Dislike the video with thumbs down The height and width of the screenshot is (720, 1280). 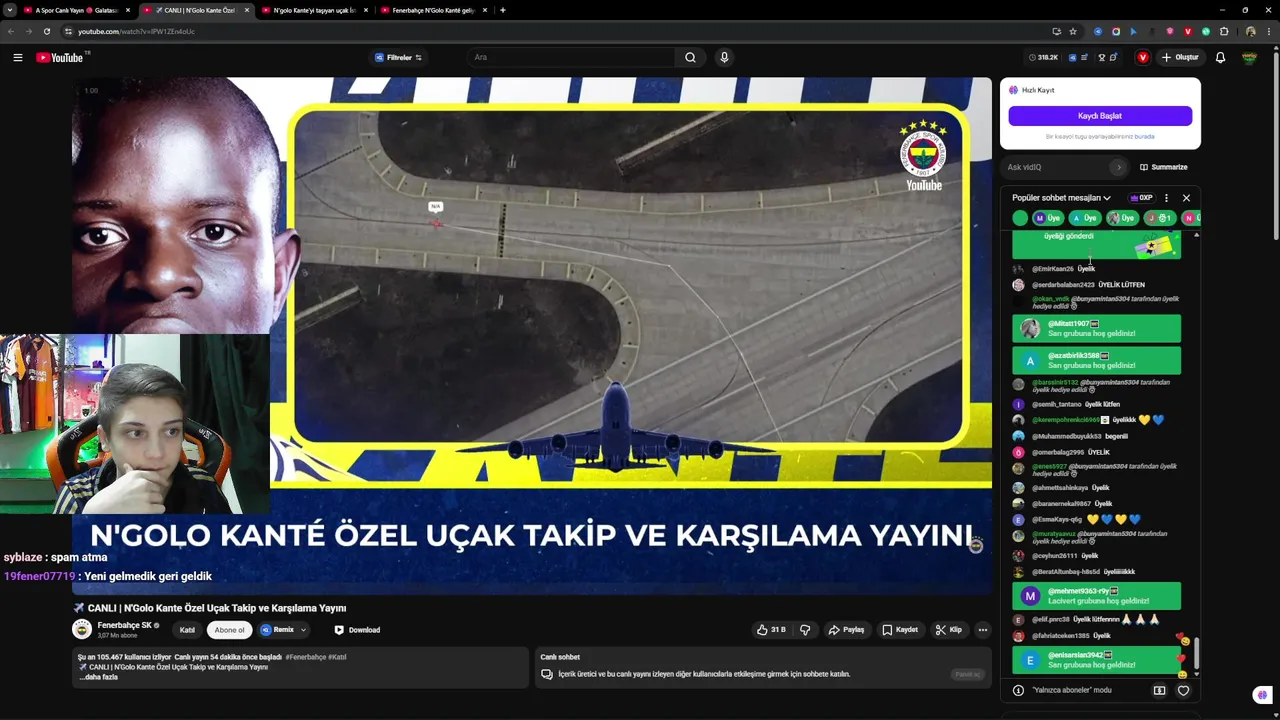(805, 630)
